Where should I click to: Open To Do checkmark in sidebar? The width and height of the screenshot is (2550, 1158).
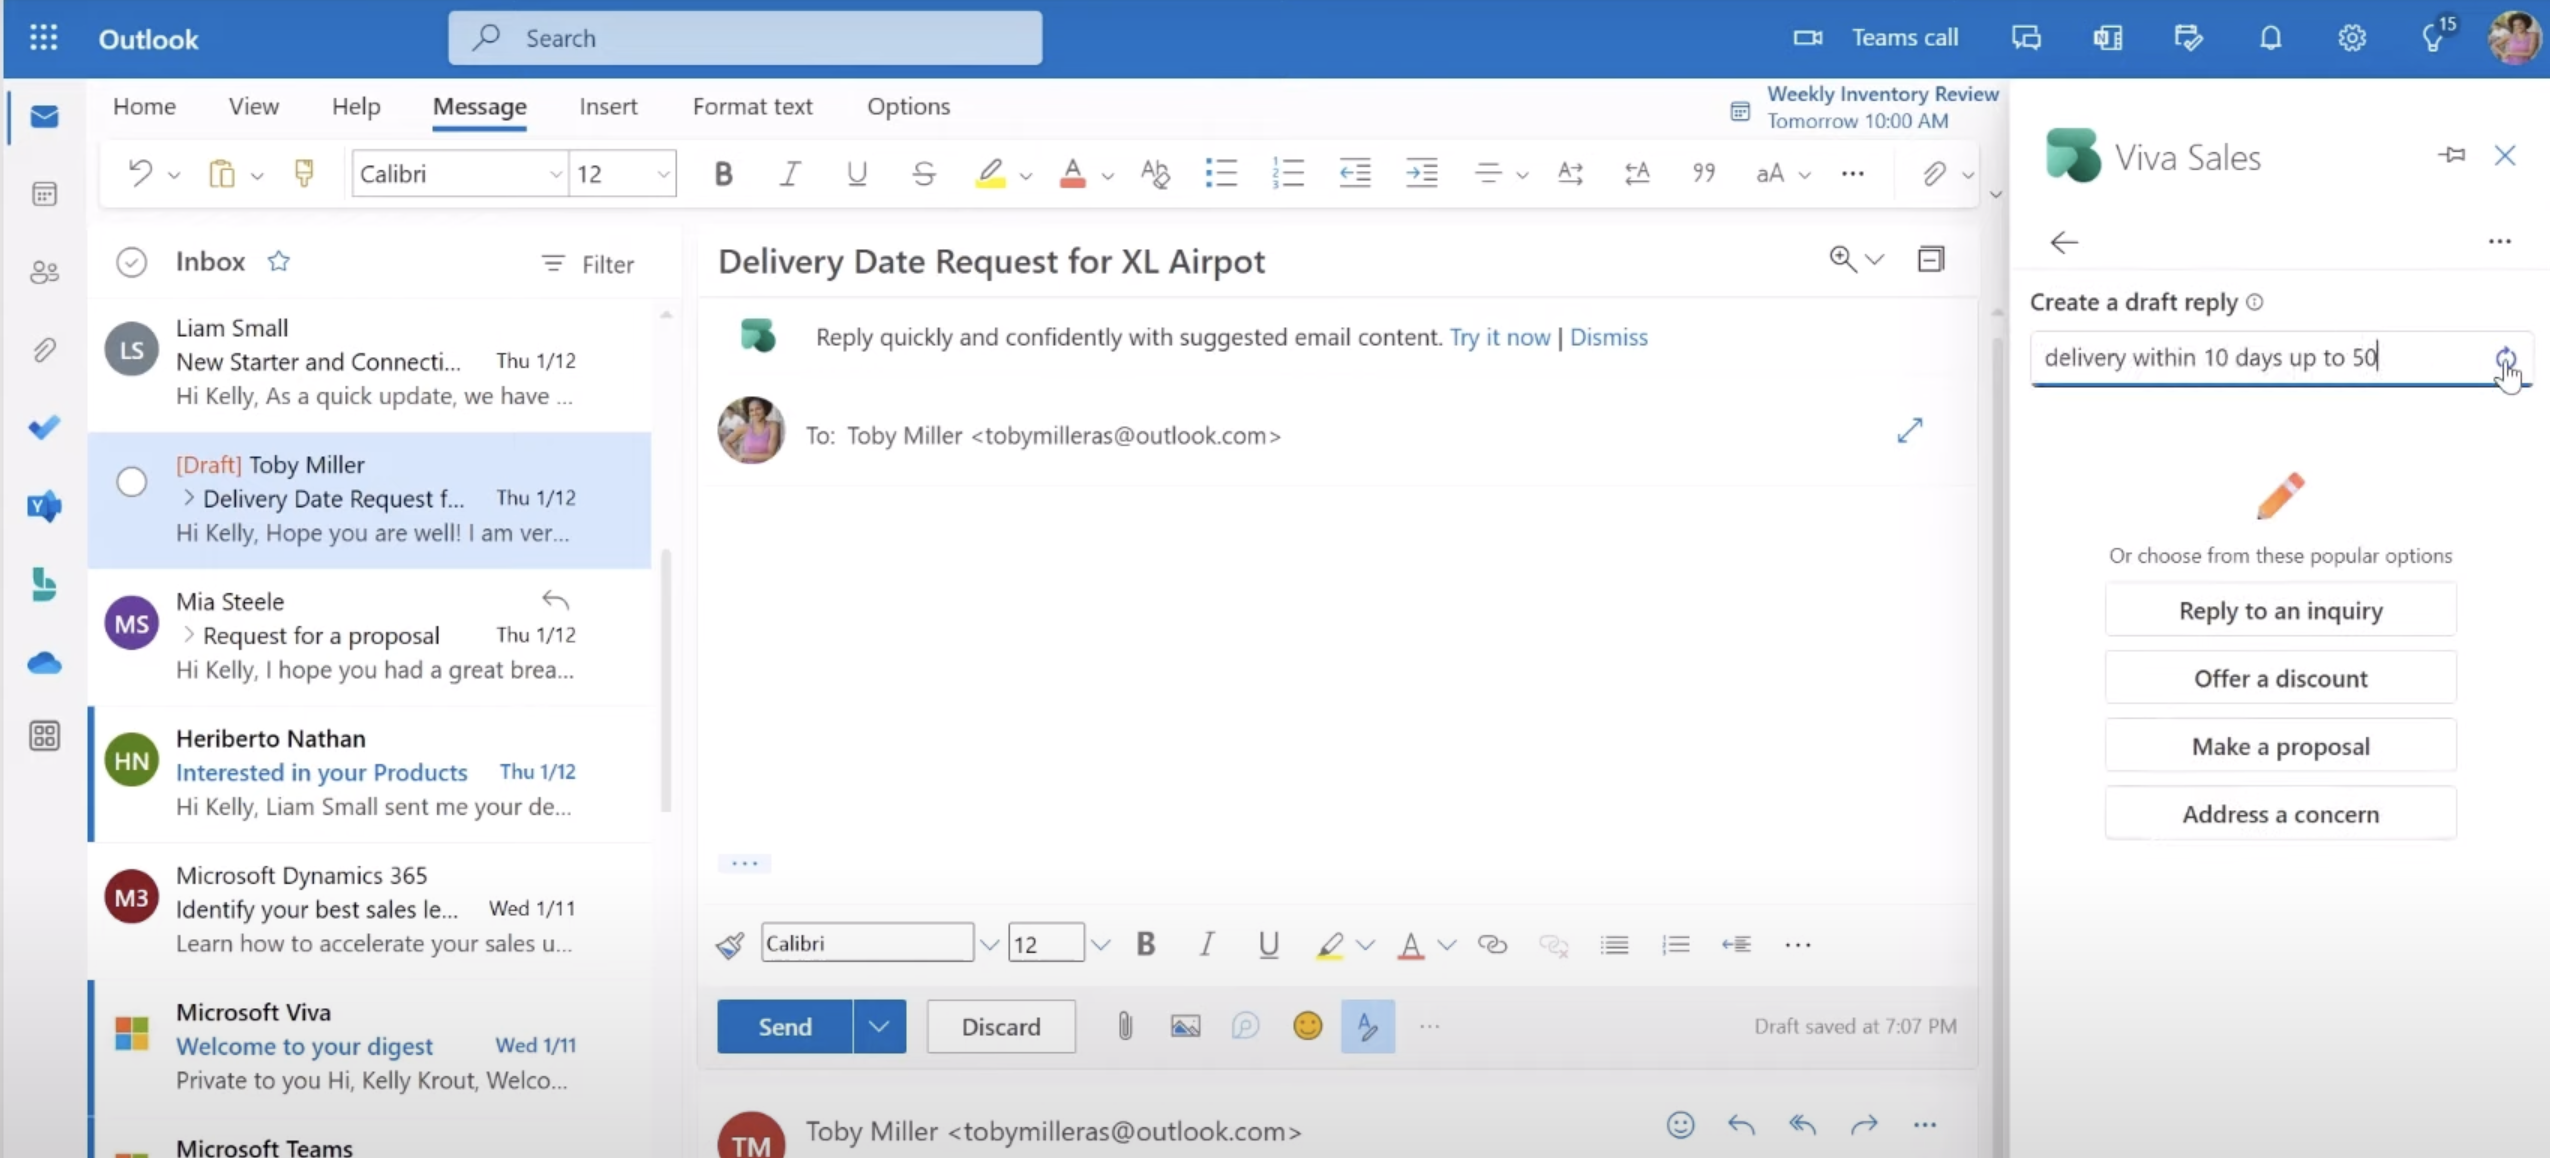[44, 427]
